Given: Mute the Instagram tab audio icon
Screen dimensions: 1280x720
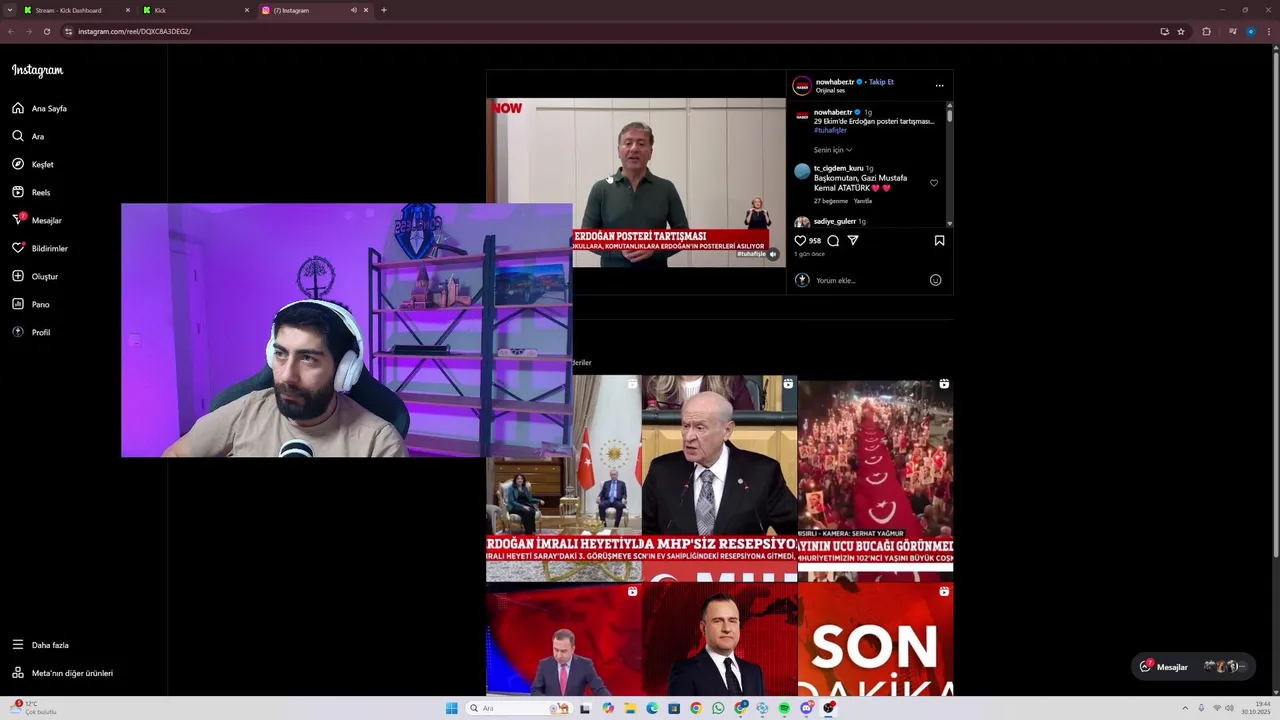Looking at the screenshot, I should [x=353, y=10].
